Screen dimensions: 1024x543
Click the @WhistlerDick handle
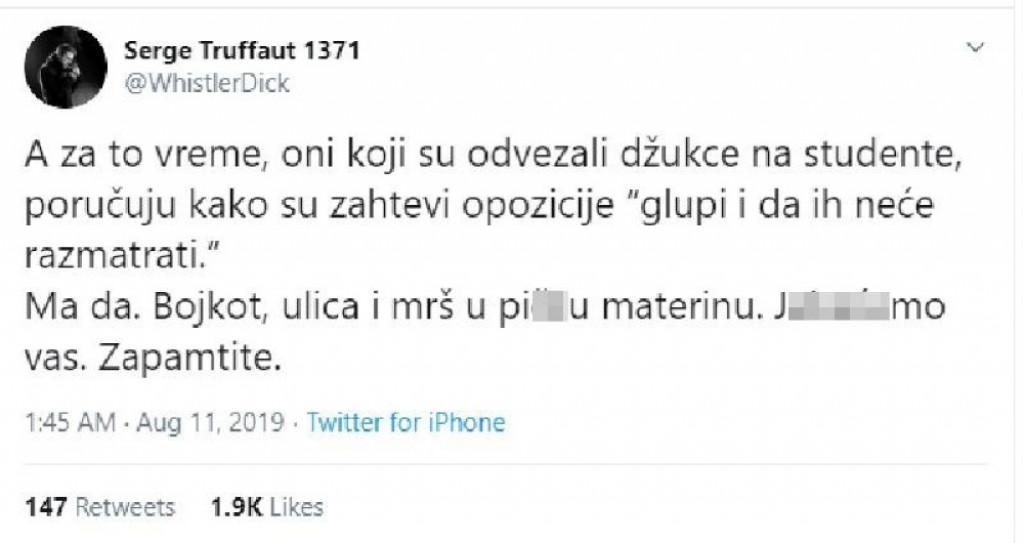pos(206,83)
